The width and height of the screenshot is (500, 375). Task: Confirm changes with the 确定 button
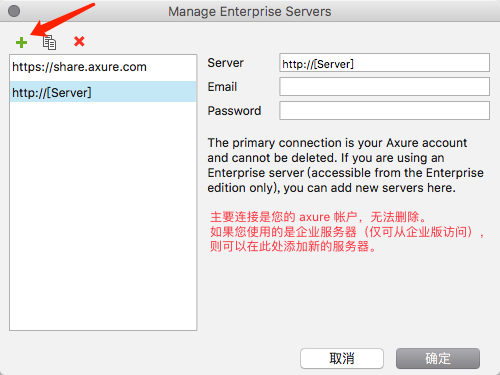coord(438,359)
